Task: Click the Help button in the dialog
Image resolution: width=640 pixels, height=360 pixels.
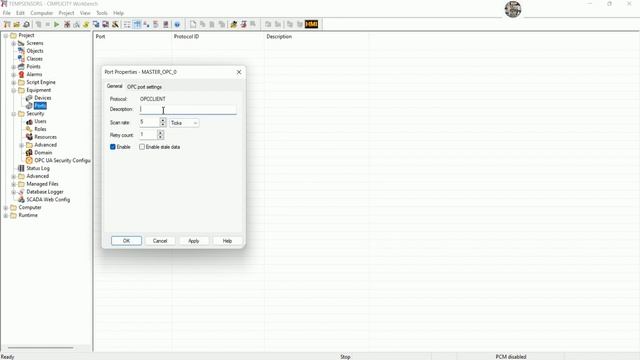Action: click(227, 241)
